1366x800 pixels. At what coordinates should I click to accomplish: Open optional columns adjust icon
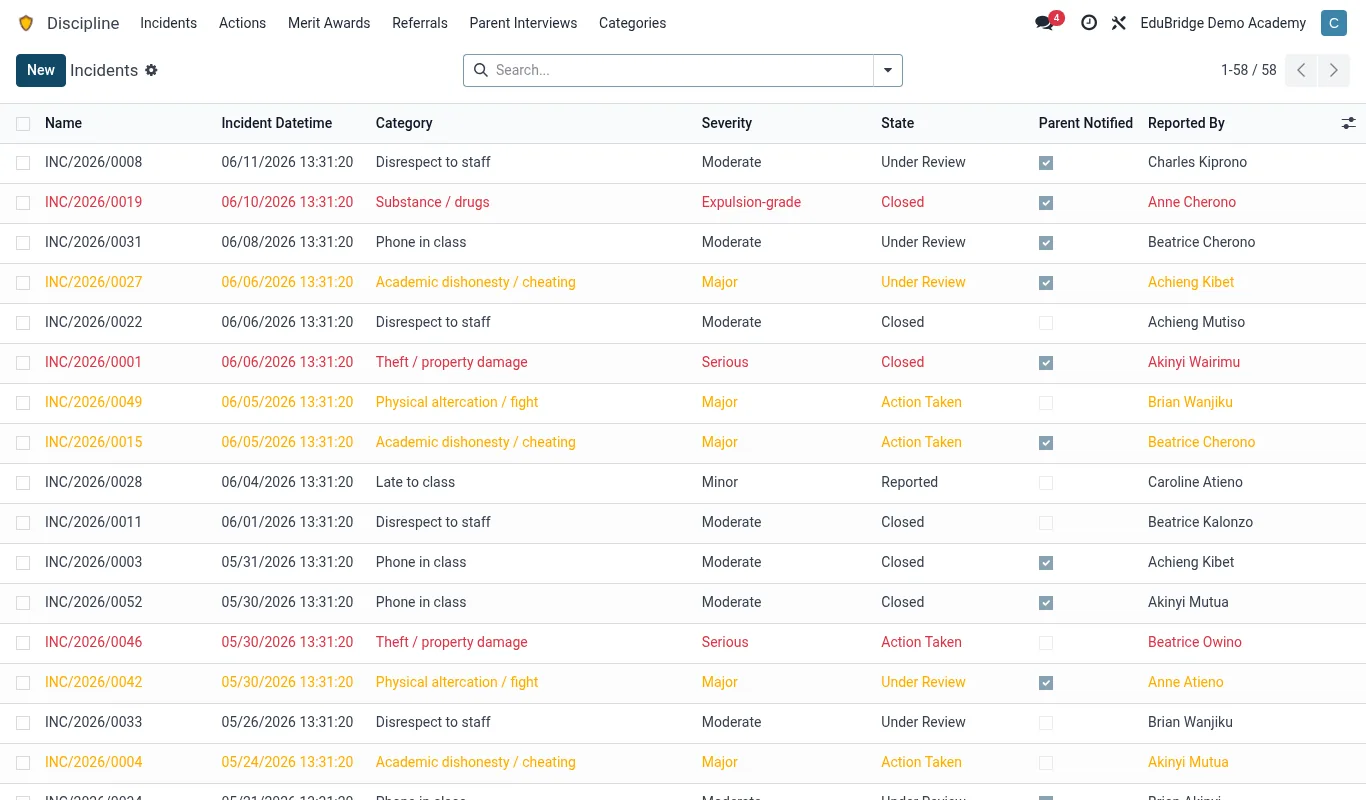pos(1349,123)
